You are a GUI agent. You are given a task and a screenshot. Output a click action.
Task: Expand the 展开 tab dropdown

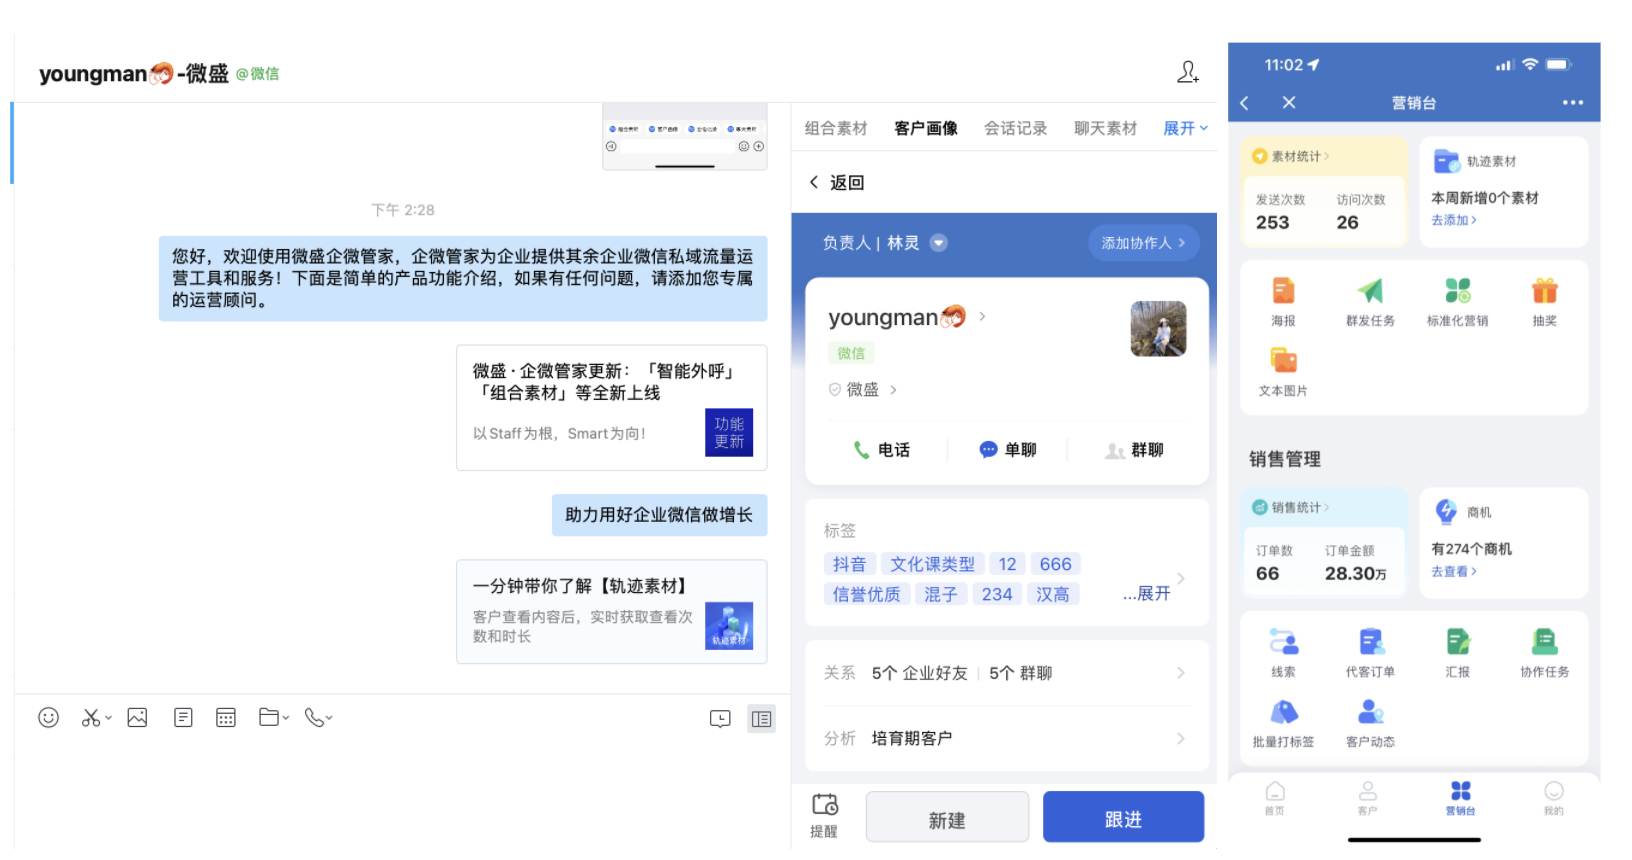pos(1186,128)
